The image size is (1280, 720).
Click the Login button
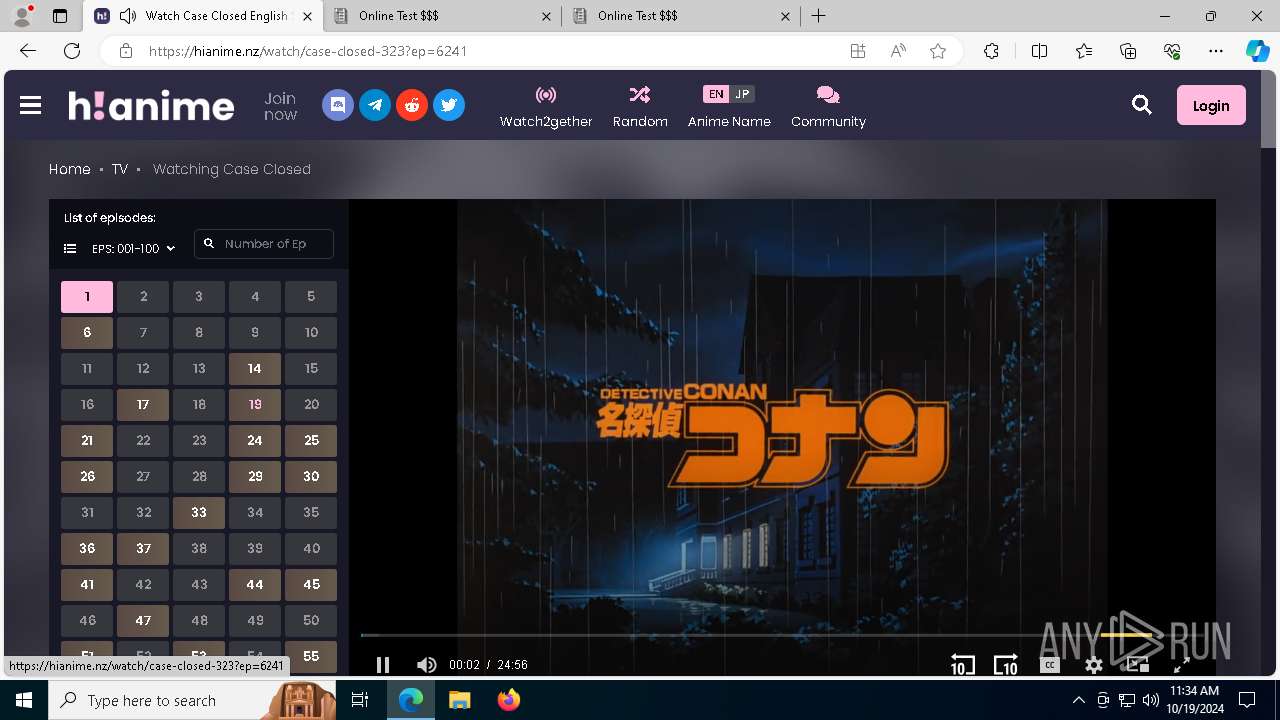(1211, 105)
